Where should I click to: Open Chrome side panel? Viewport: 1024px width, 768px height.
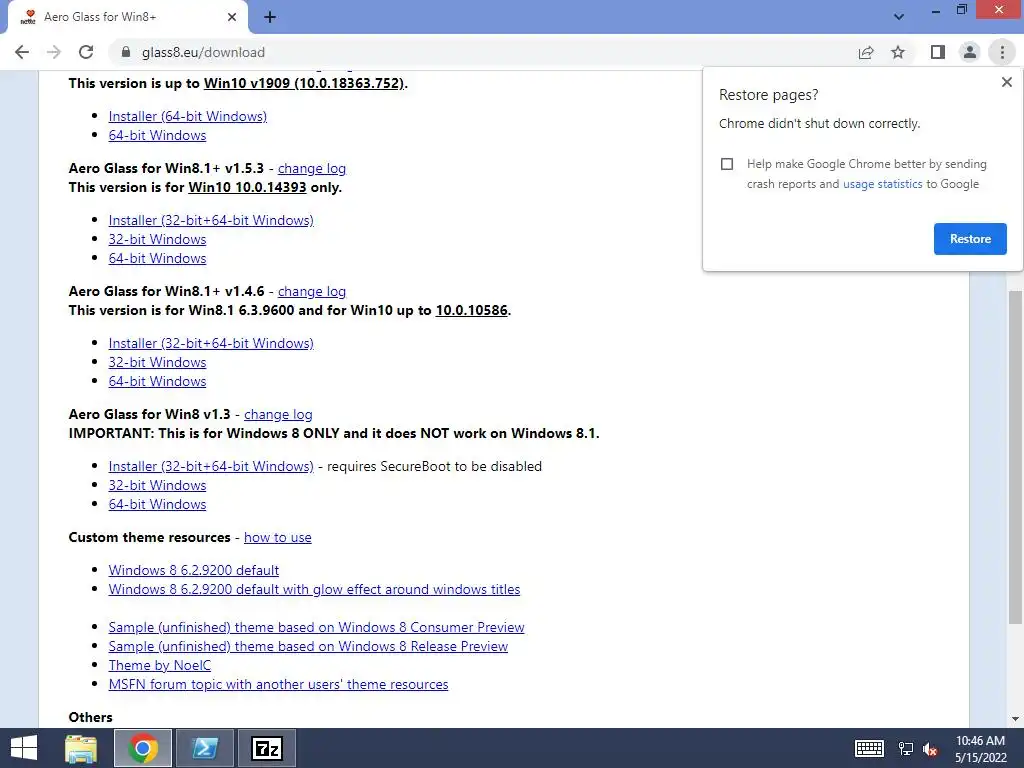coord(938,52)
